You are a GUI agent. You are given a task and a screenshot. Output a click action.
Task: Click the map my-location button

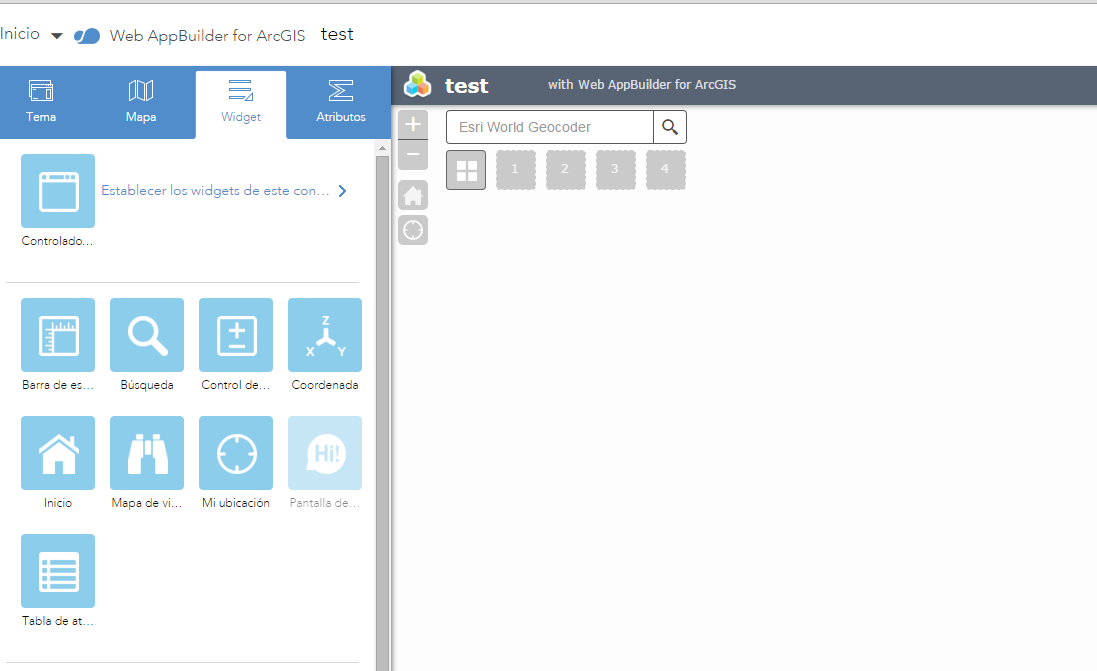click(x=413, y=229)
